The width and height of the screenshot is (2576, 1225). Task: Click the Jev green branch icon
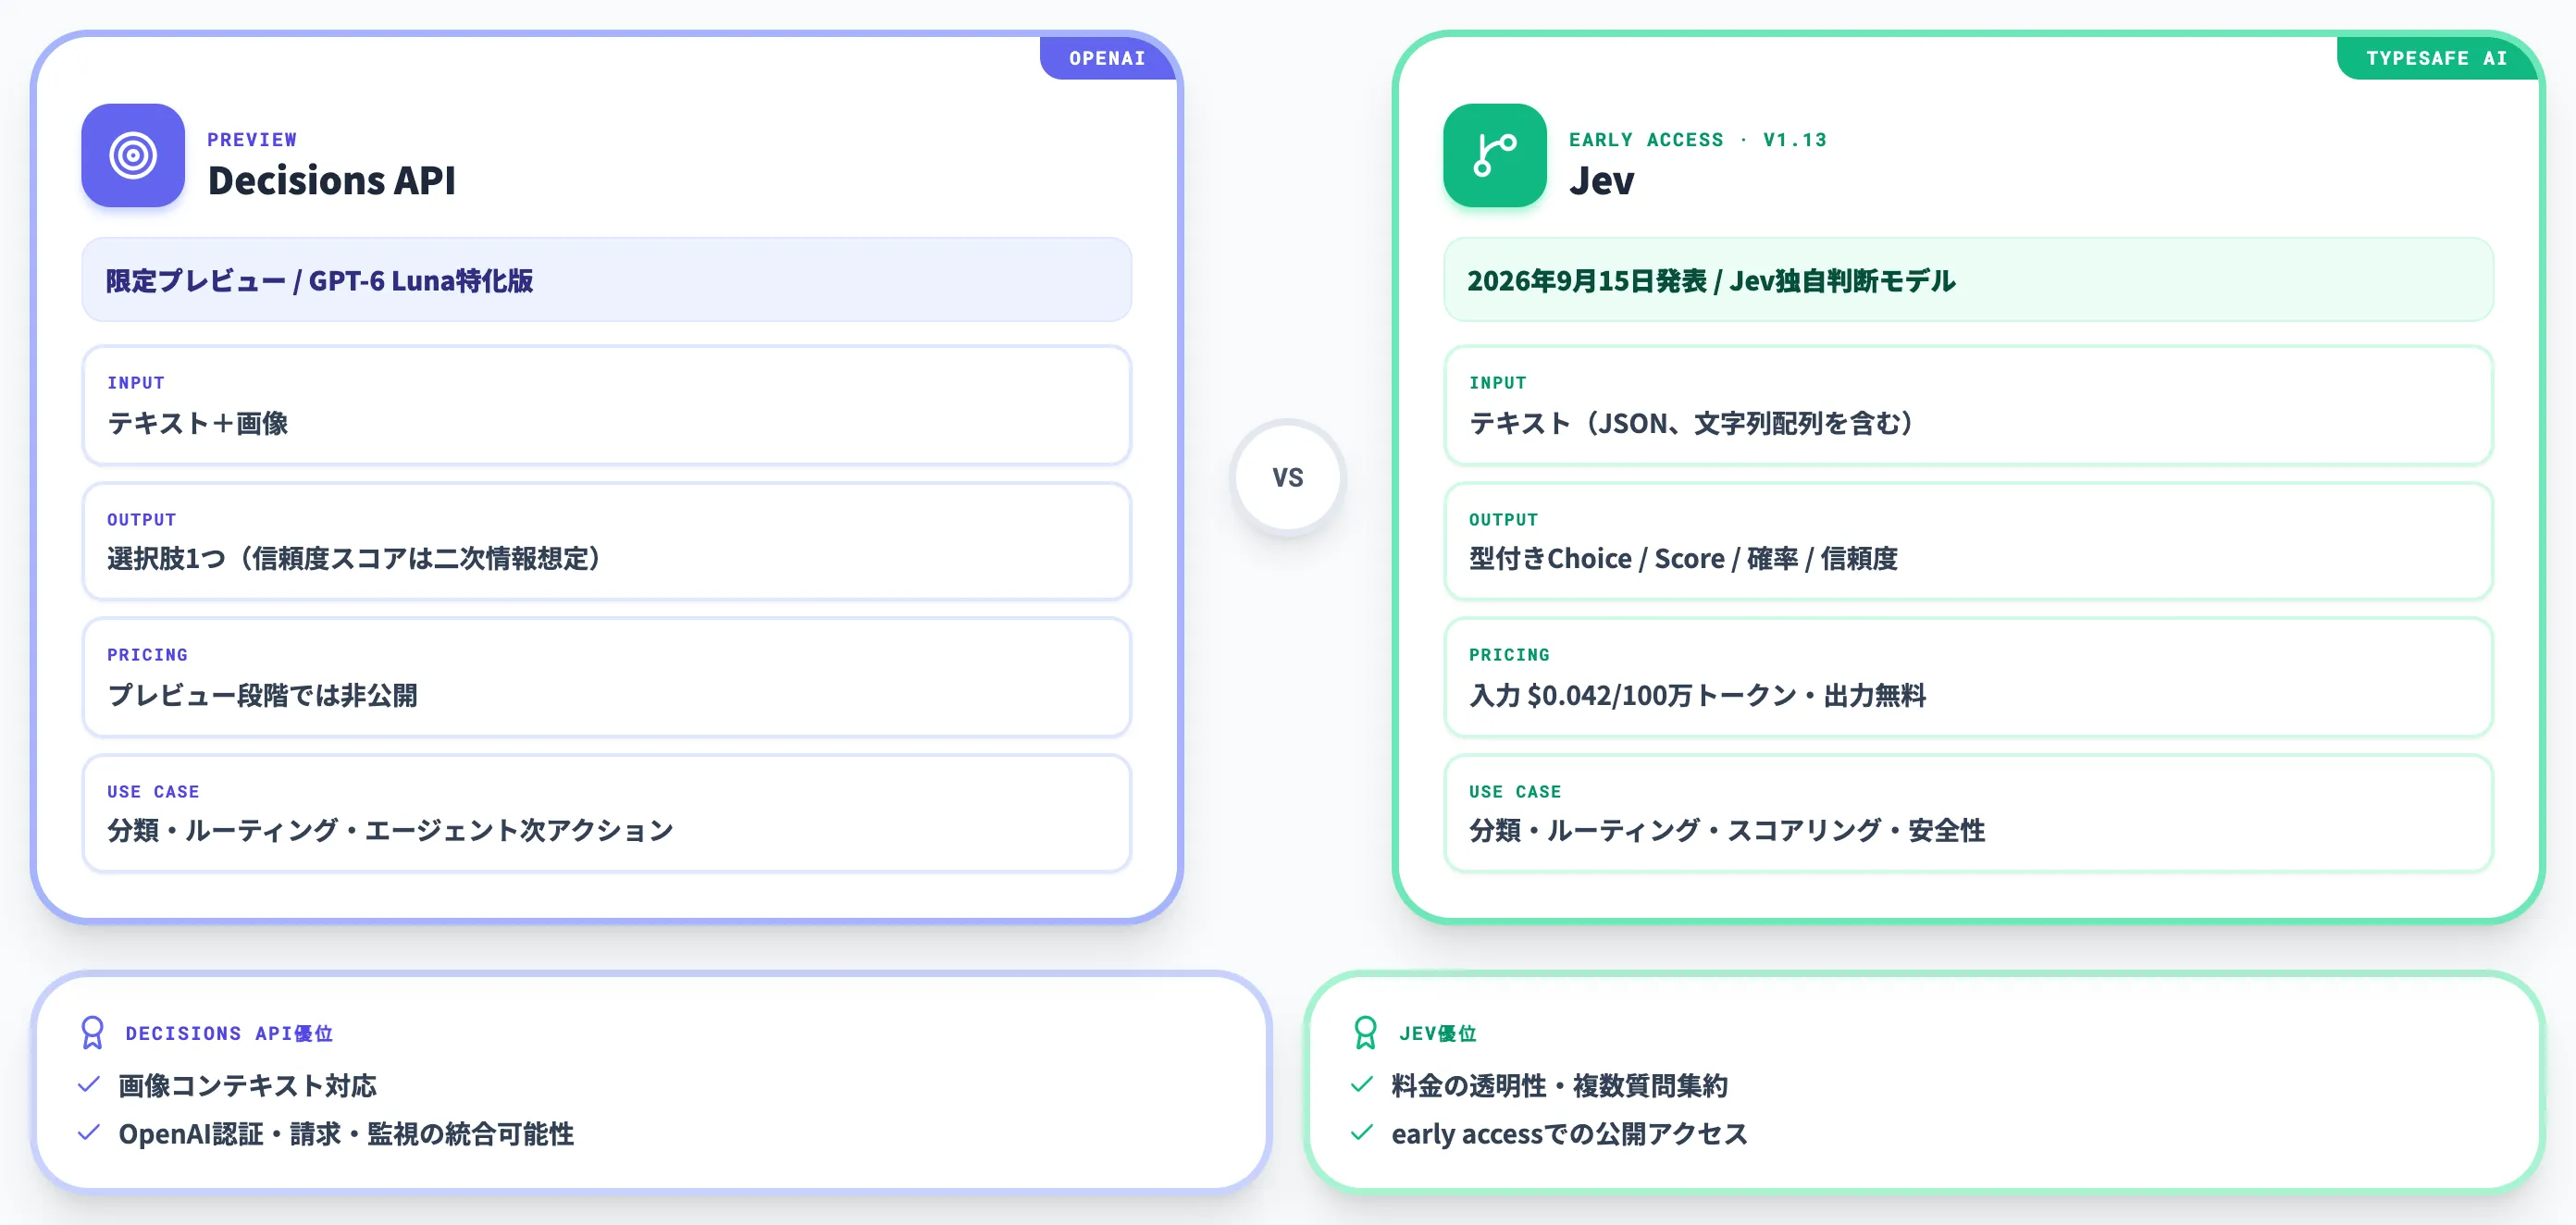click(1494, 155)
